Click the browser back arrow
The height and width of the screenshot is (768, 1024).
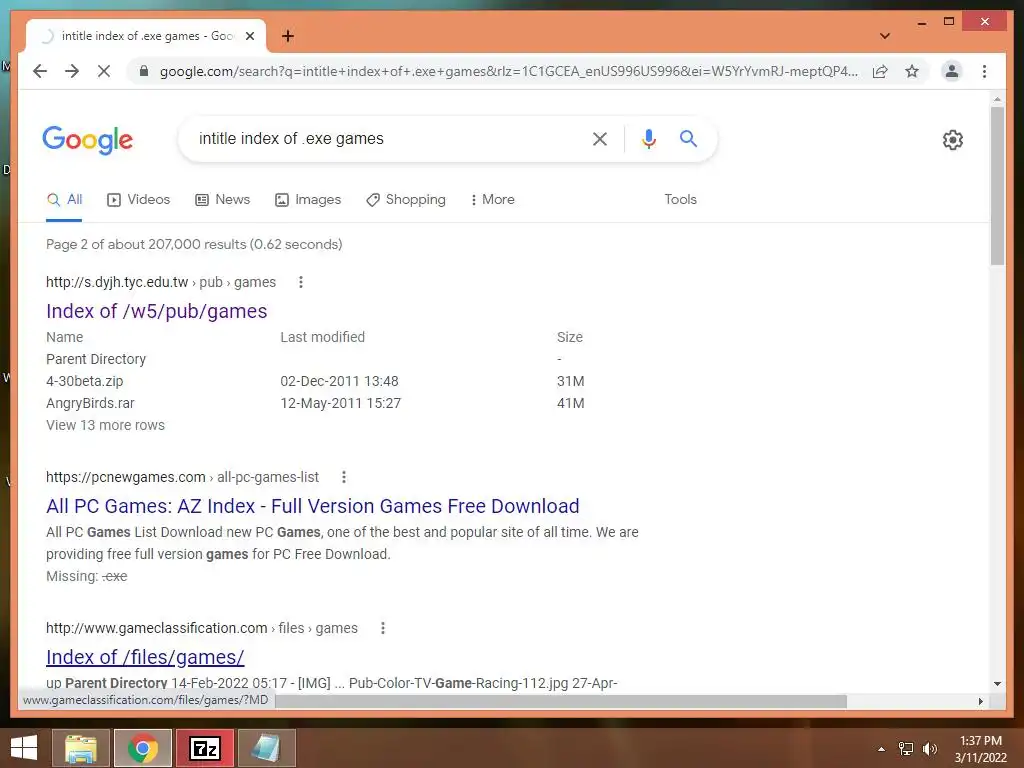tap(40, 71)
